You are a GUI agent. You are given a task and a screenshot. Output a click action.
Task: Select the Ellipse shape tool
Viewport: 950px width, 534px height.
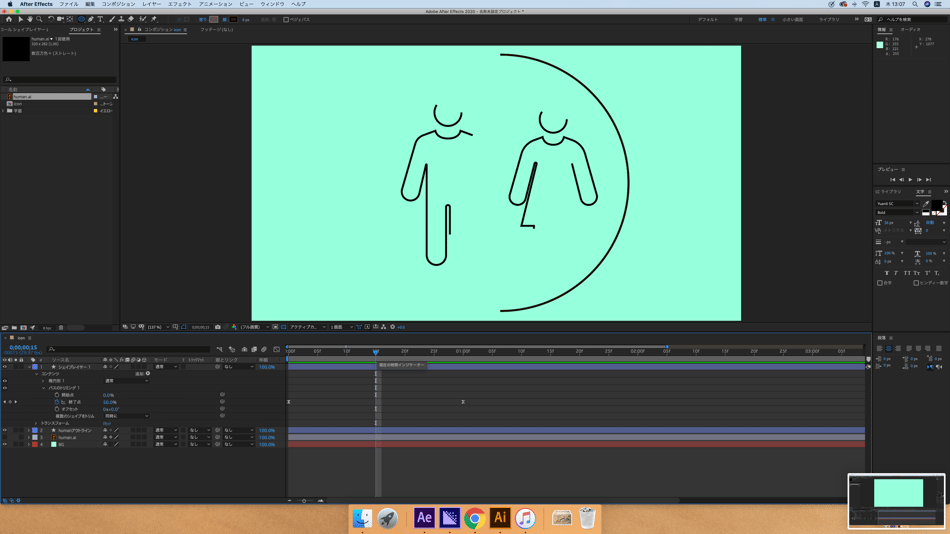point(81,19)
